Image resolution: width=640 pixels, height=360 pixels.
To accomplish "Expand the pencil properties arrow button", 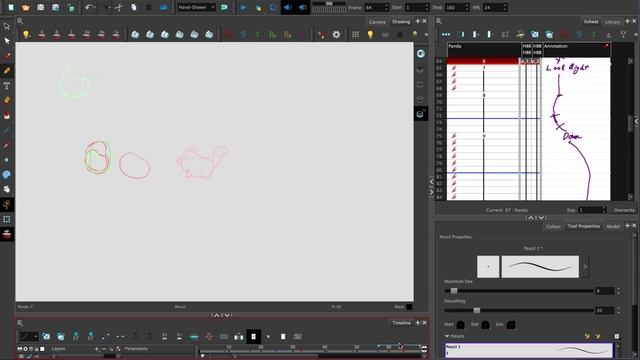I will [x=585, y=267].
